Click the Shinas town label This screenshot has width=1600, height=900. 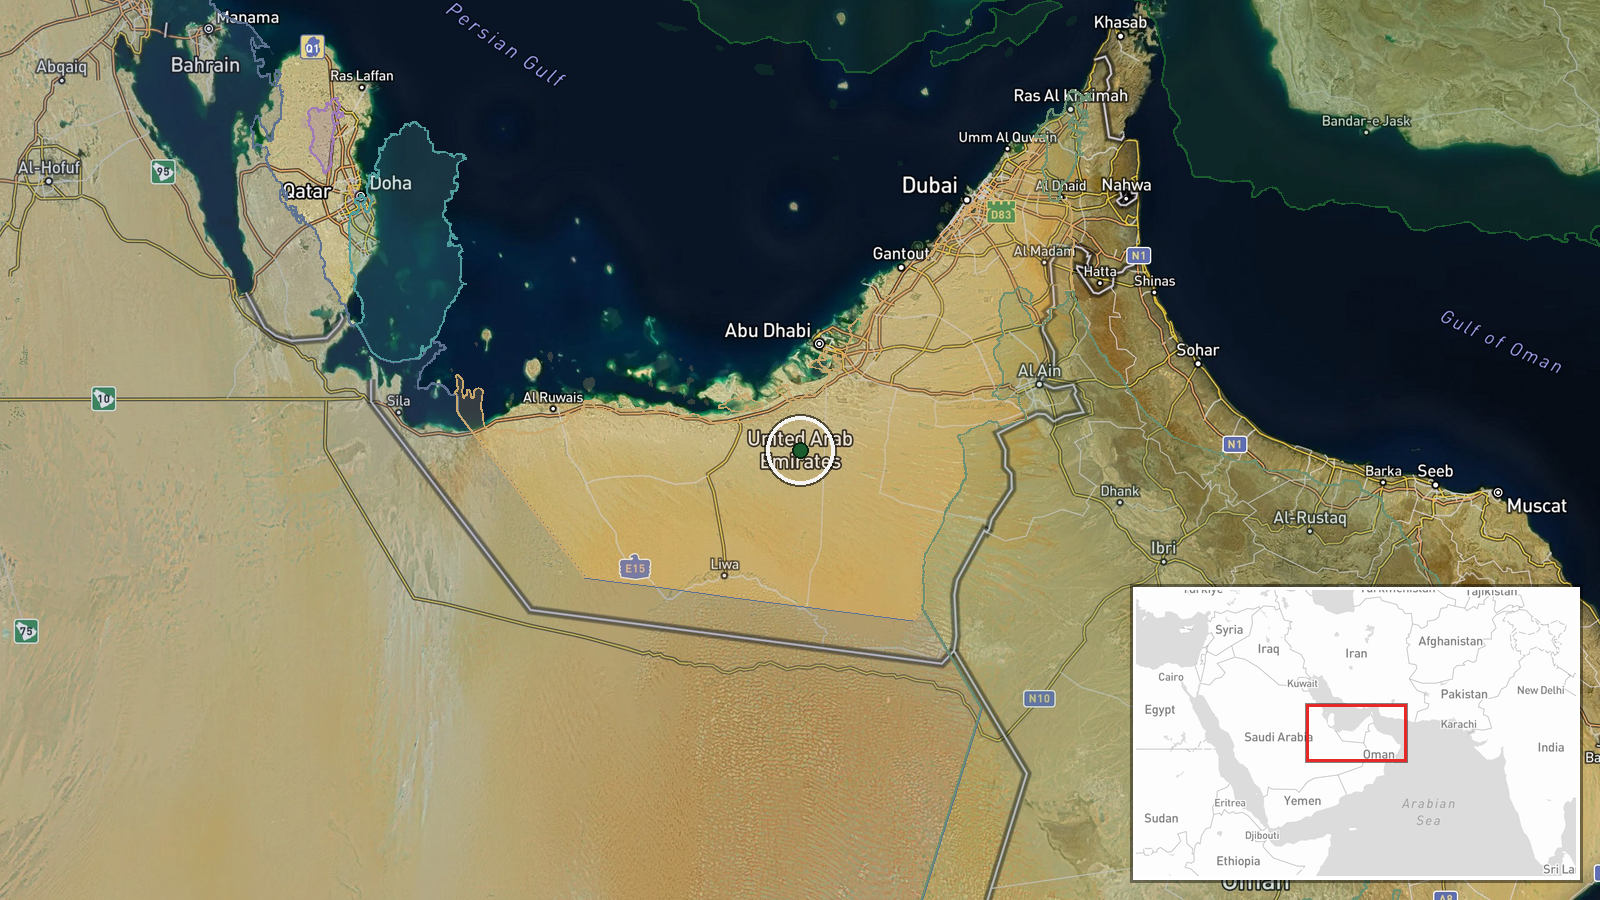[x=1154, y=281]
